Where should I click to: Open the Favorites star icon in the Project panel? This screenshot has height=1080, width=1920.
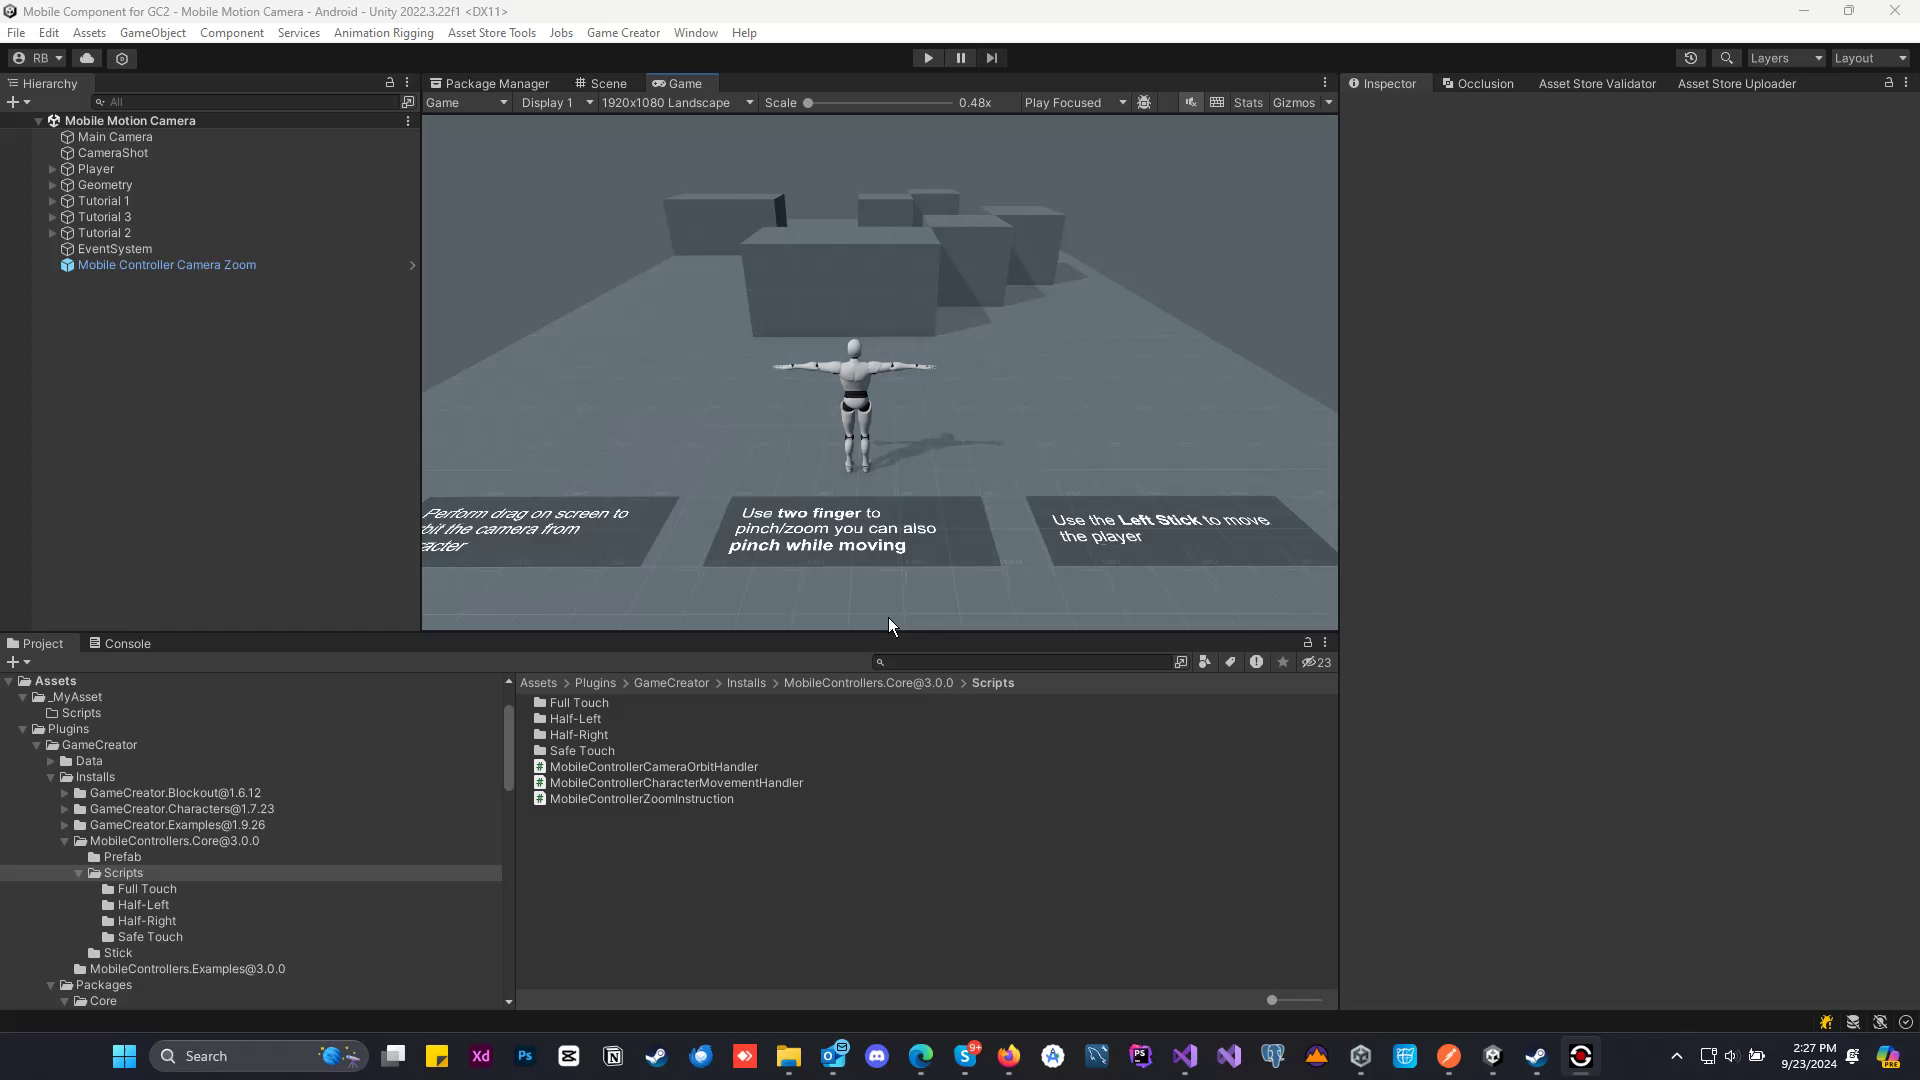click(1283, 662)
